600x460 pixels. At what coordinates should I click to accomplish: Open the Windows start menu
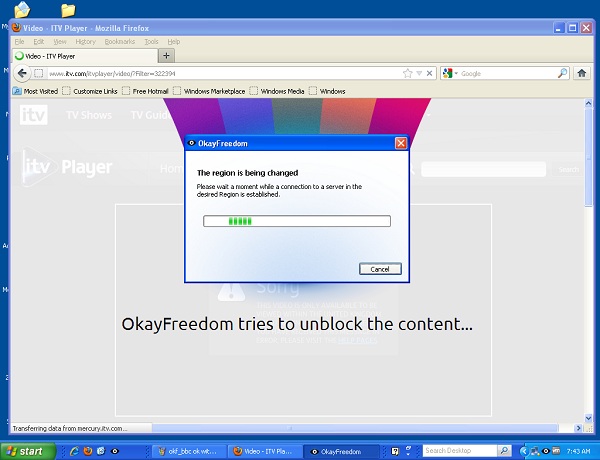tap(28, 451)
